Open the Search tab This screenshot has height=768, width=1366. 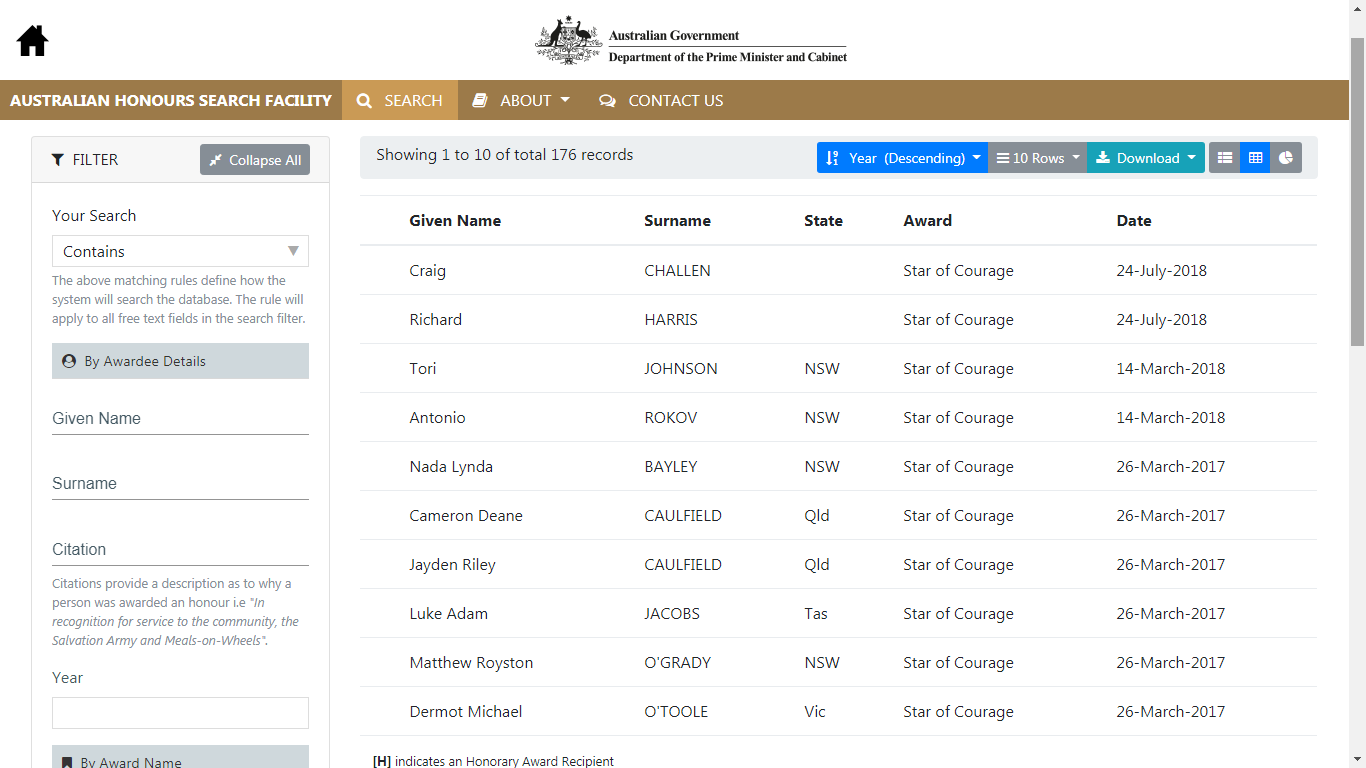coord(400,100)
